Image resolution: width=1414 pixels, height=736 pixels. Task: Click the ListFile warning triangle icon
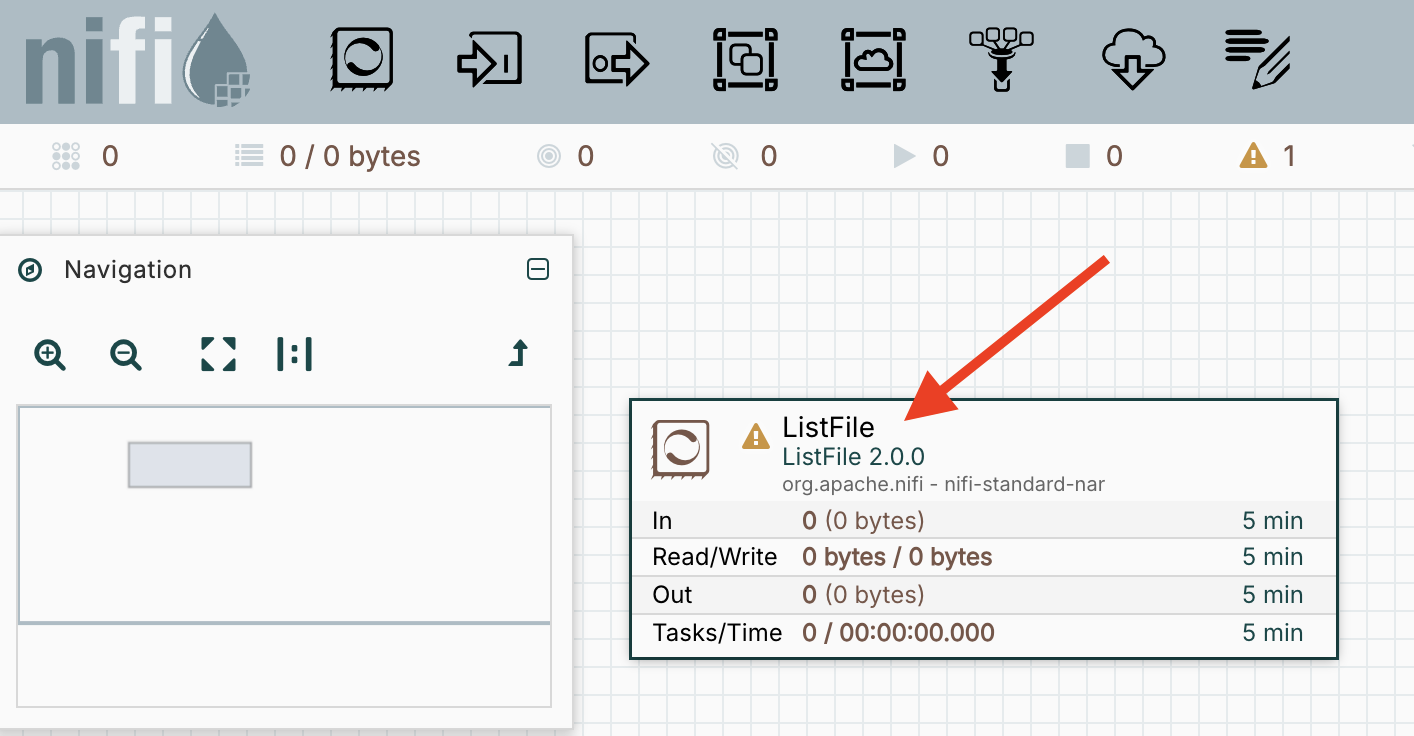(x=756, y=436)
